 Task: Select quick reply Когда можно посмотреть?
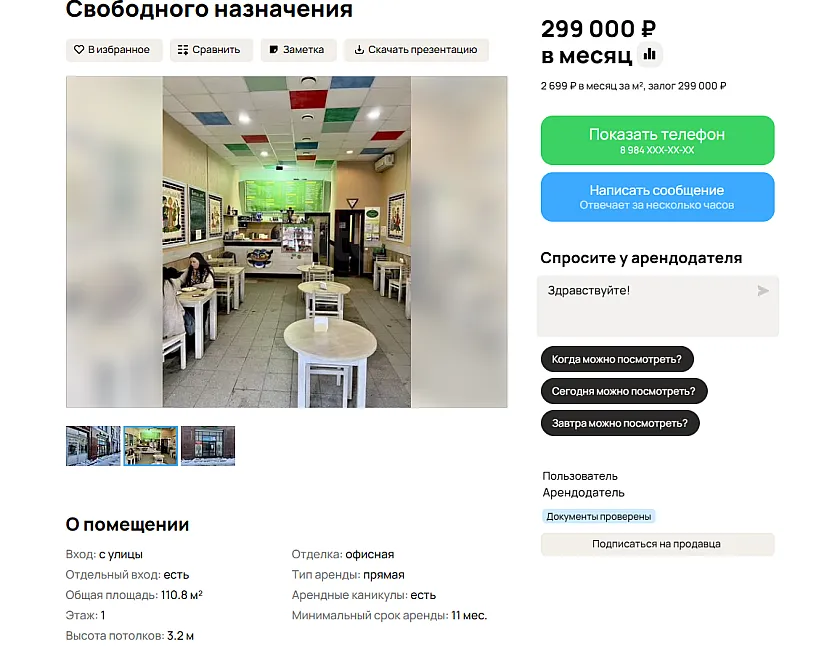(617, 359)
